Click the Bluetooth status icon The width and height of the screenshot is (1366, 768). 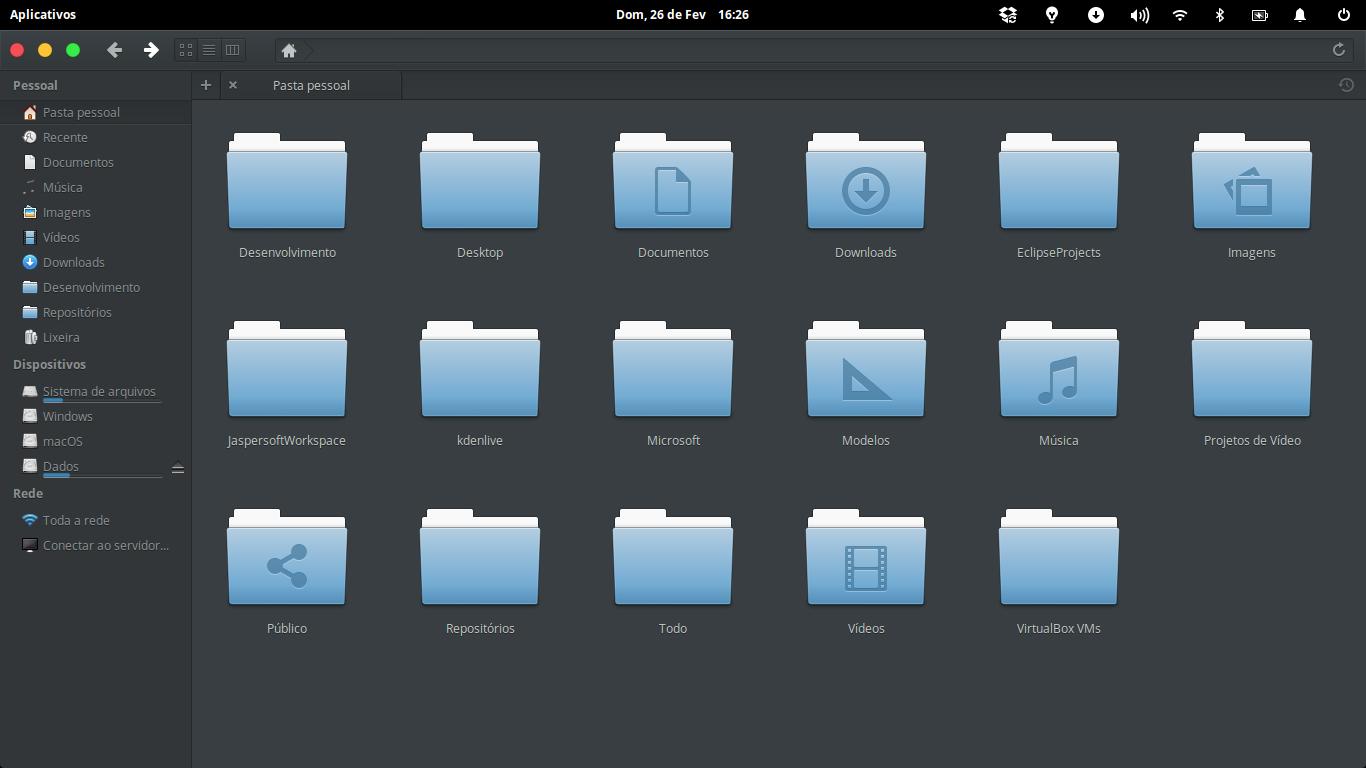1219,15
